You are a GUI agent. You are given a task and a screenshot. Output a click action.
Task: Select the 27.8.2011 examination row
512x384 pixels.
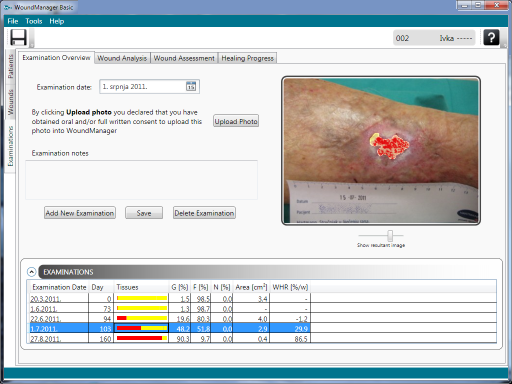(263, 339)
